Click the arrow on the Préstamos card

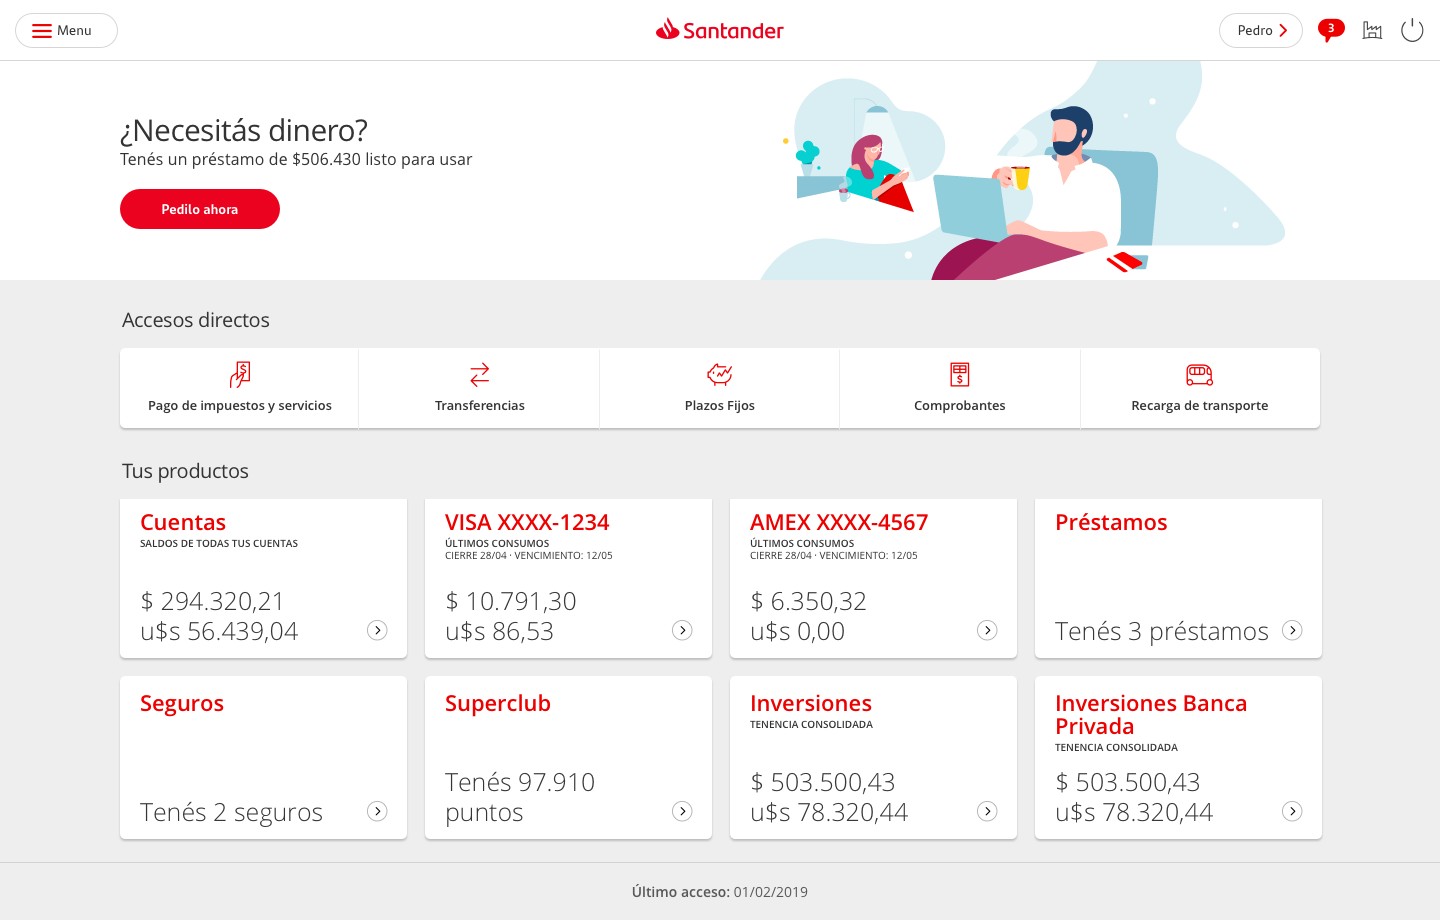[1292, 630]
